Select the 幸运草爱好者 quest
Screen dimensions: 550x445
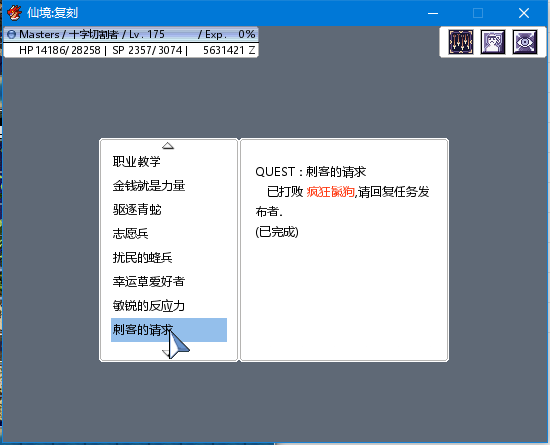tap(148, 281)
